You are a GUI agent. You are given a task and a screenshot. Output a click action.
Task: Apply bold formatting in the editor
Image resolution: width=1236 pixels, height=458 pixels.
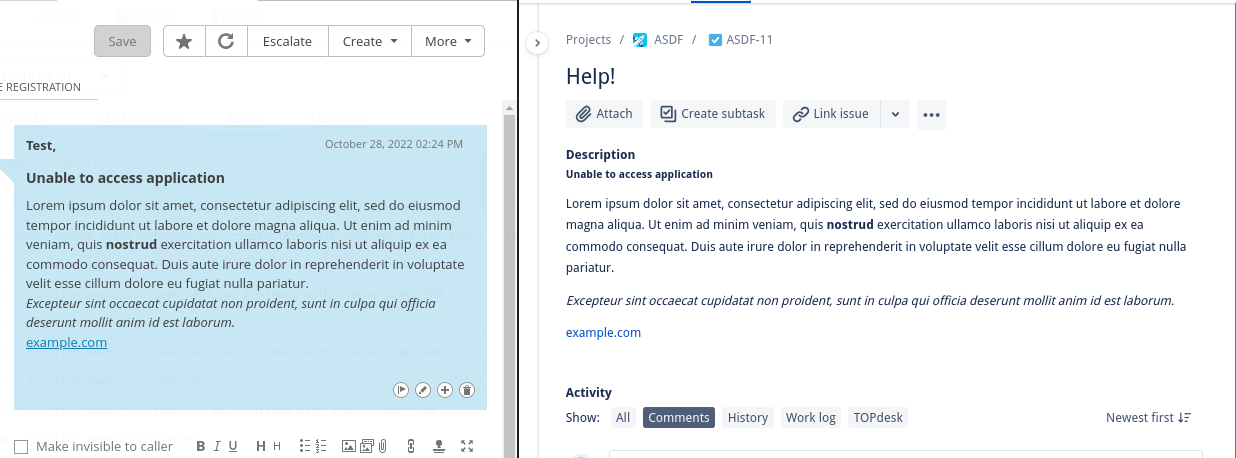pos(201,446)
